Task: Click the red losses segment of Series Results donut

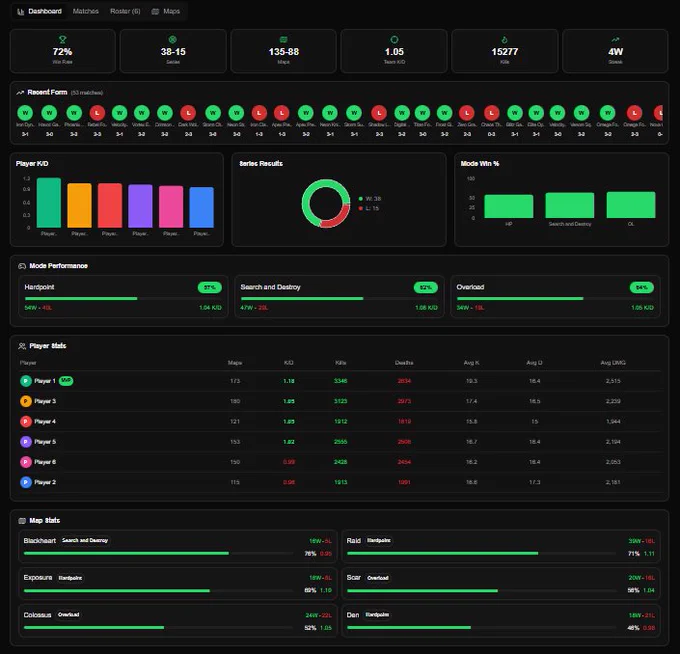Action: (x=339, y=219)
